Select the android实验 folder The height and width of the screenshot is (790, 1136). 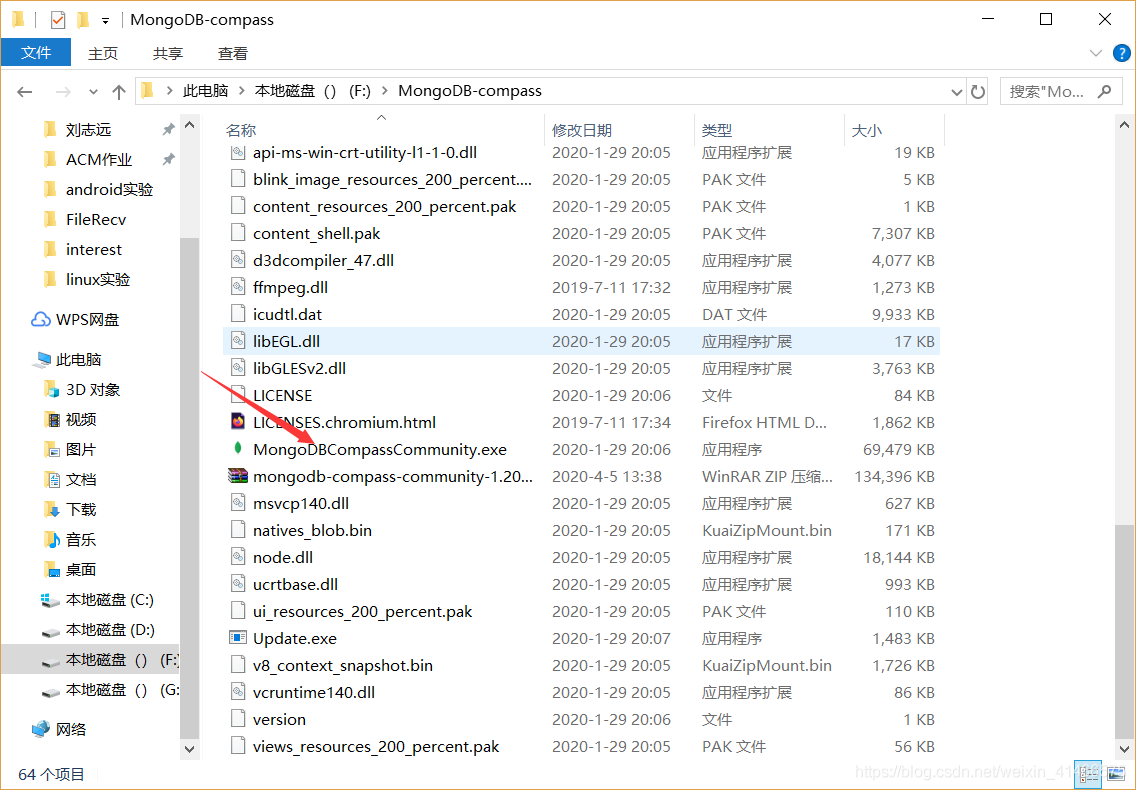coord(109,189)
